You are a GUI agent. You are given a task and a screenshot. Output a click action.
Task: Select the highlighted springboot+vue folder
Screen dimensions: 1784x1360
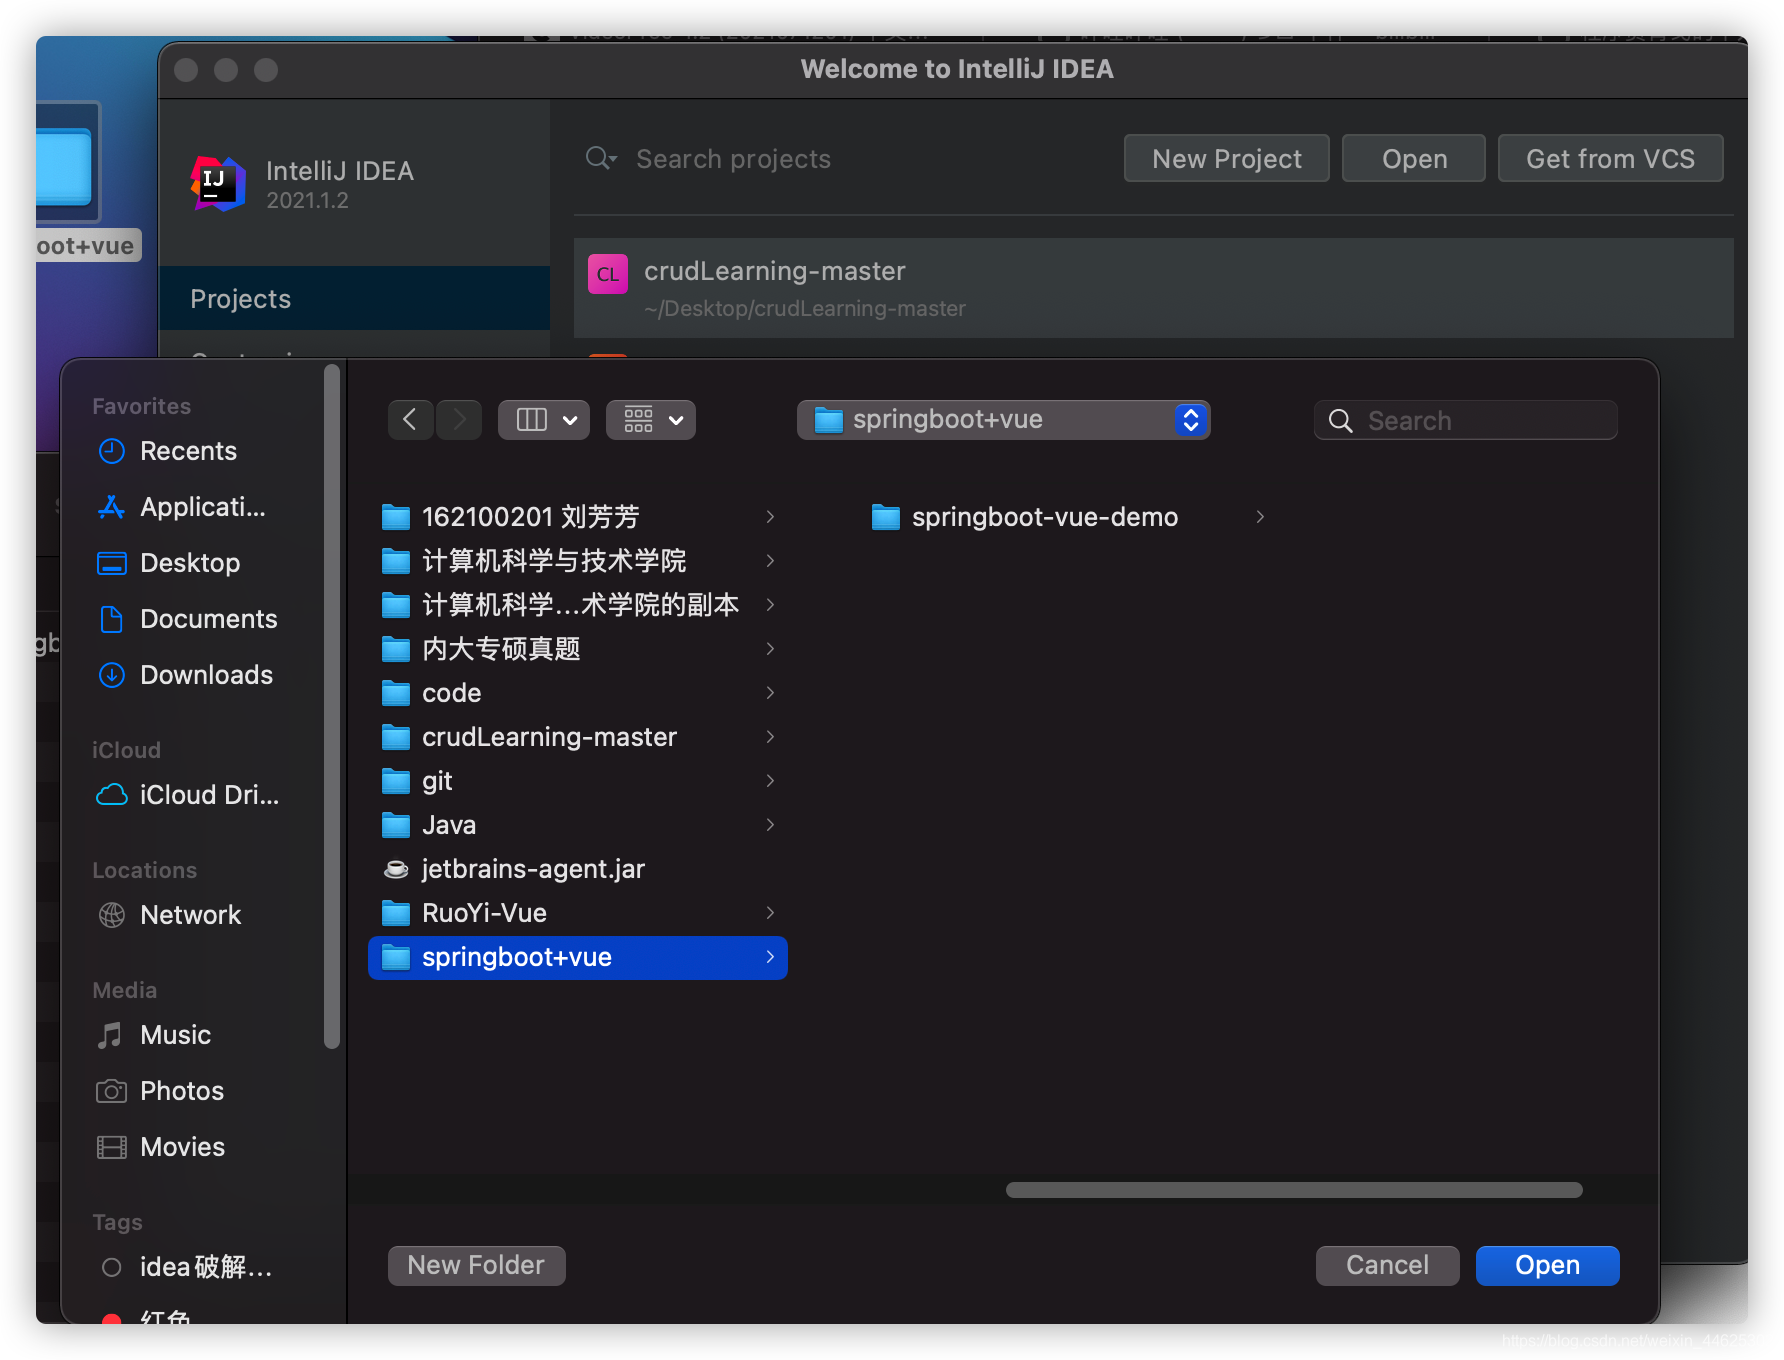coord(578,957)
